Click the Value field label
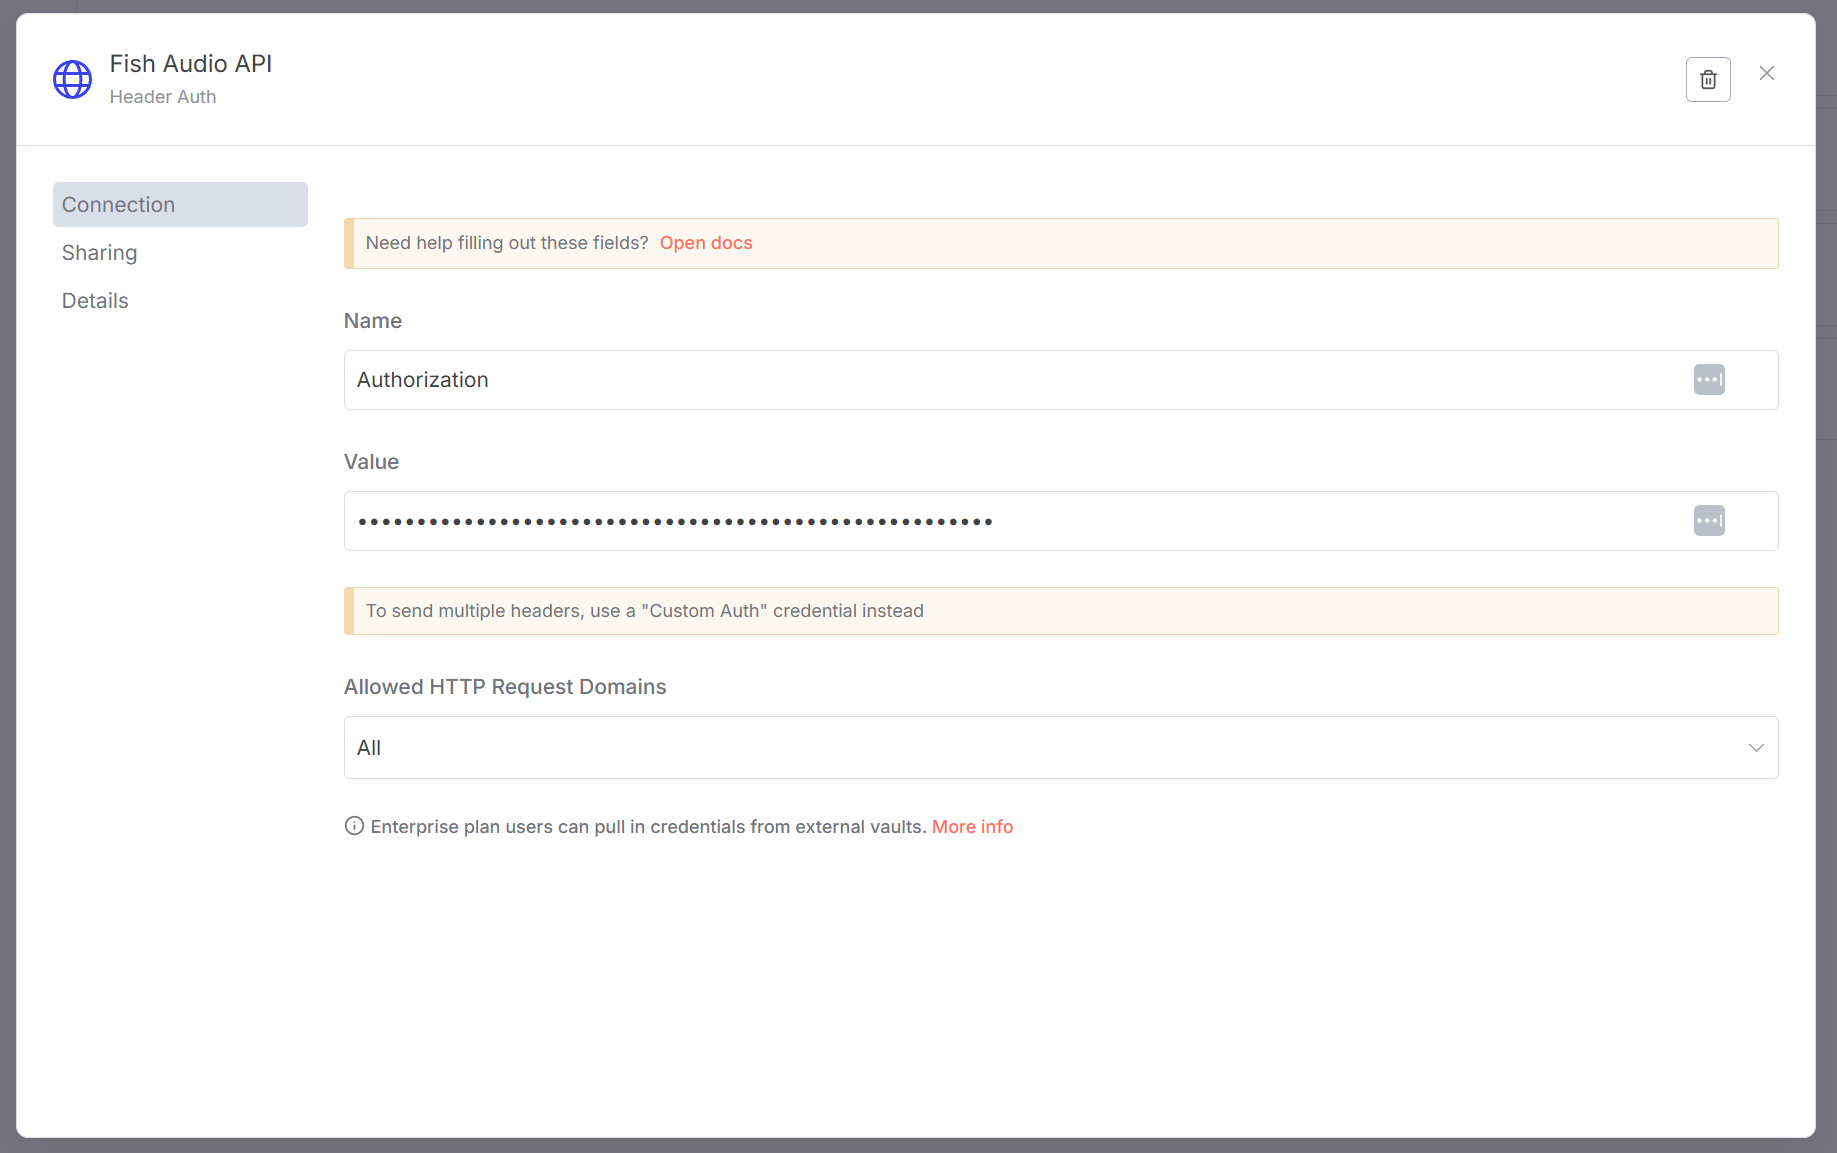 [x=371, y=462]
